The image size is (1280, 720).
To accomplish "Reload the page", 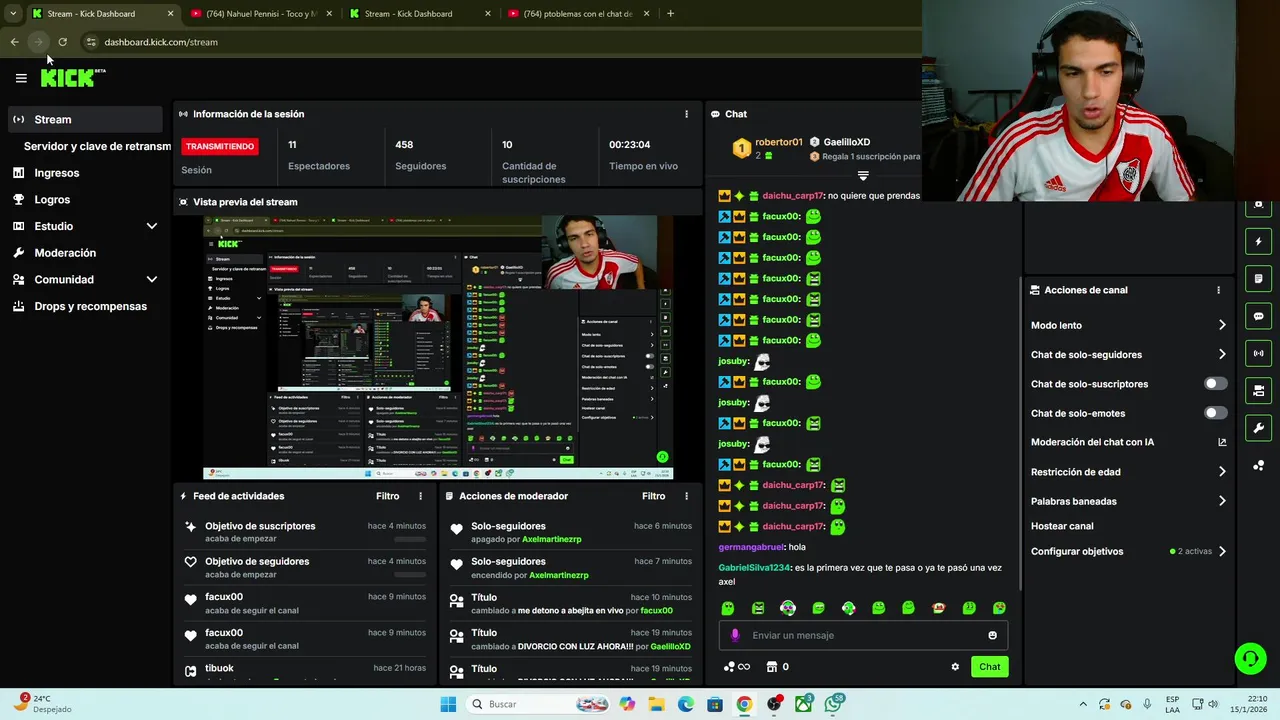I will [62, 42].
